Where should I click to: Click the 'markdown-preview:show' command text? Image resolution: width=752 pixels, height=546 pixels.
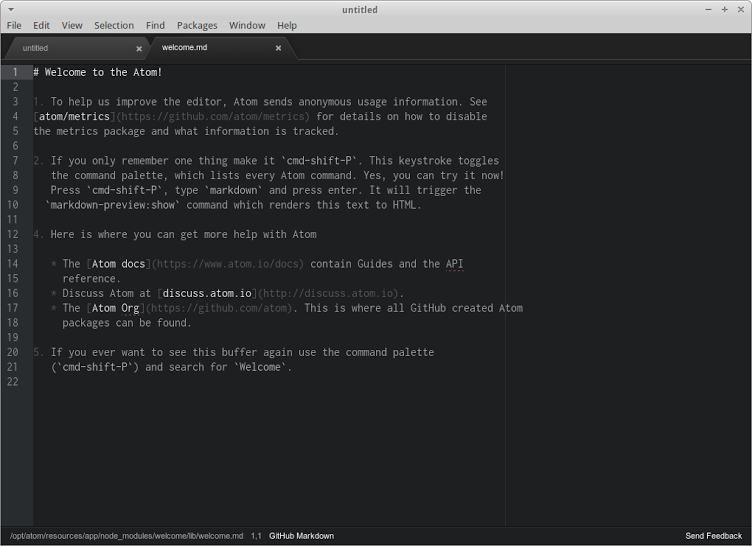(113, 205)
